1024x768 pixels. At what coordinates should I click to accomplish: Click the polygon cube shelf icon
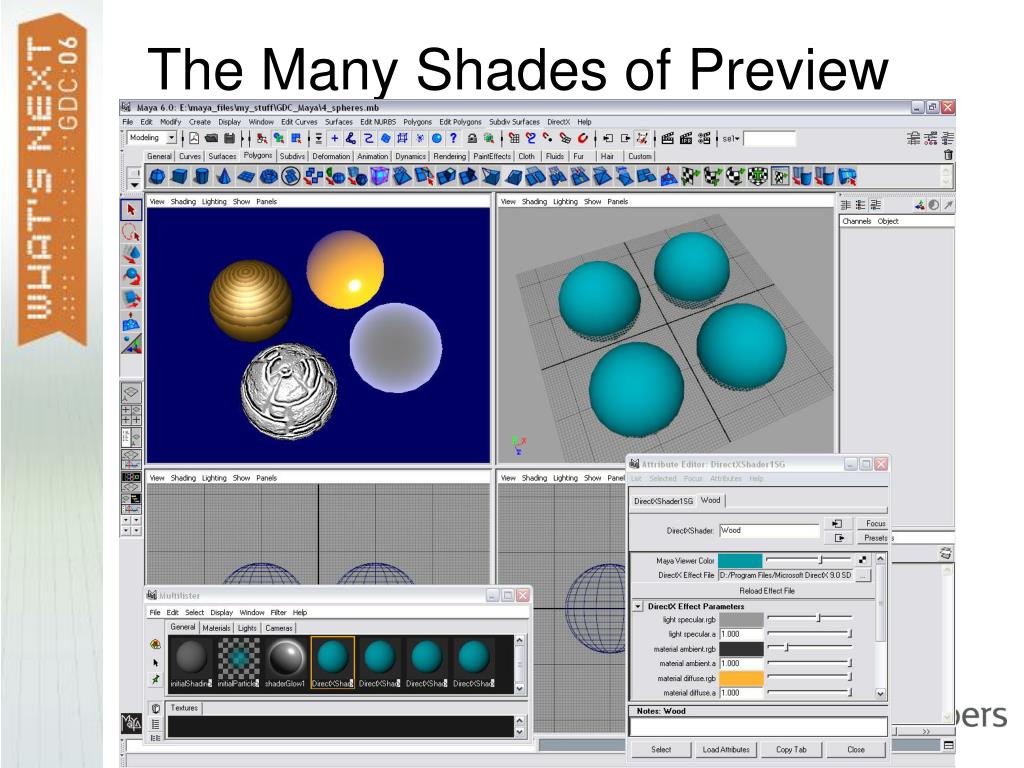pyautogui.click(x=180, y=176)
